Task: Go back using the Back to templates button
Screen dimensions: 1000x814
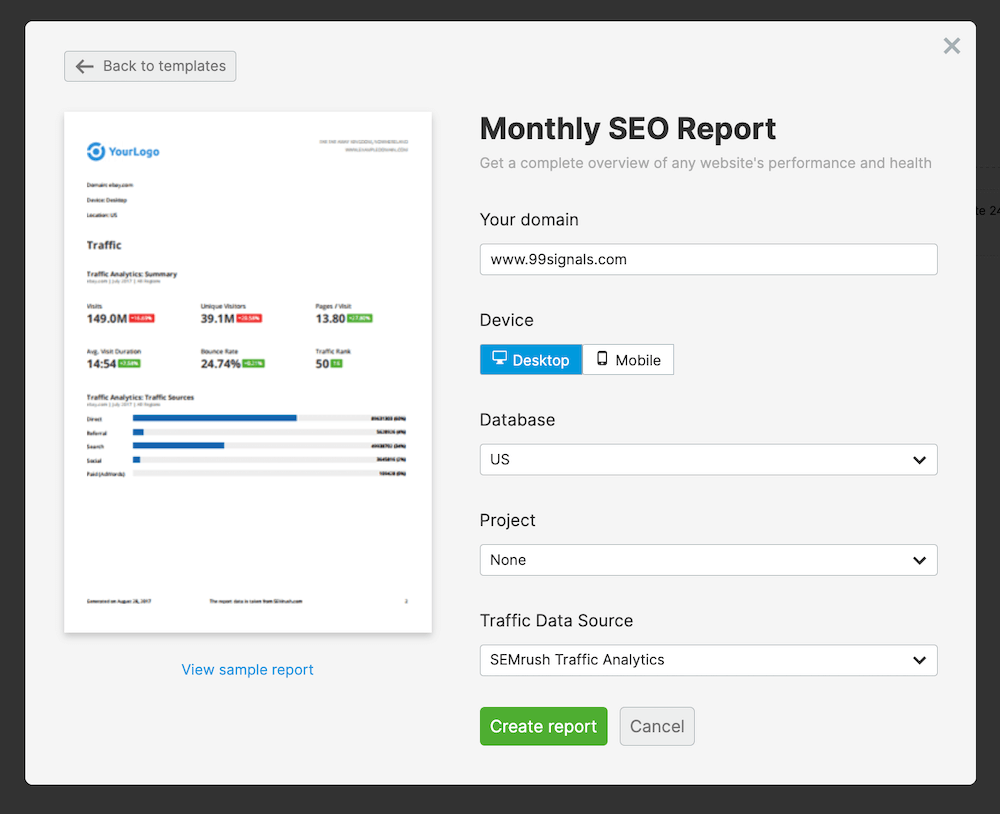Action: [x=150, y=67]
